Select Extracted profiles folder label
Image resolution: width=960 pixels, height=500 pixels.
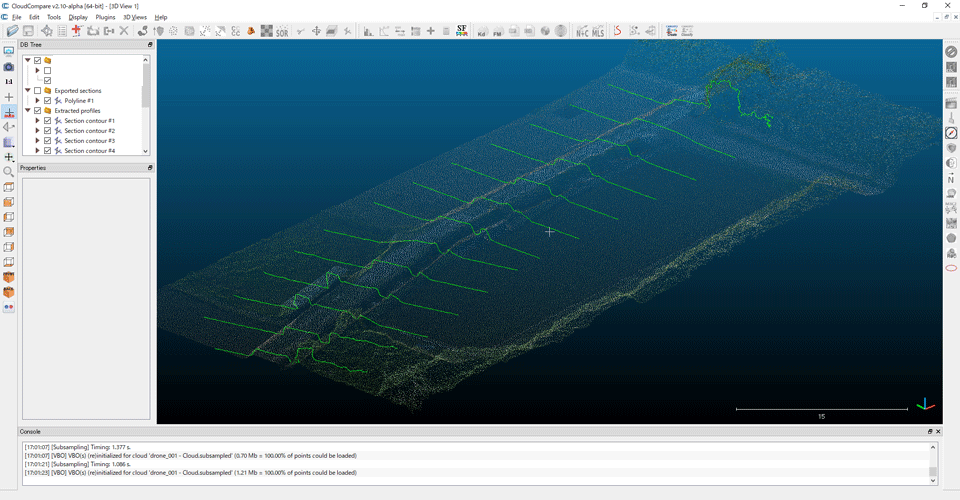pyautogui.click(x=77, y=111)
